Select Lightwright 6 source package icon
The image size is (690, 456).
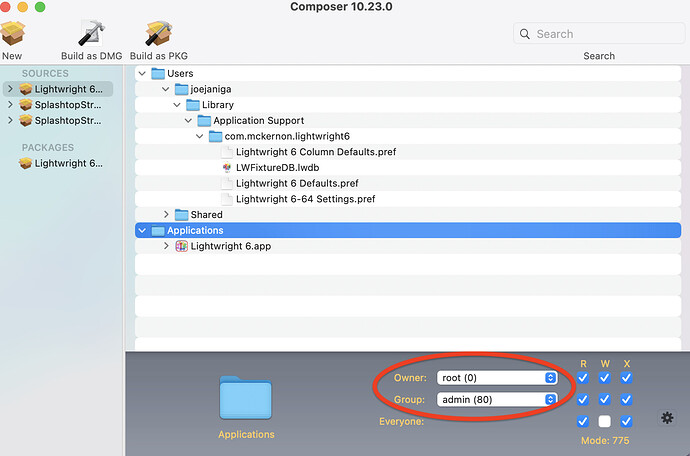click(x=26, y=89)
